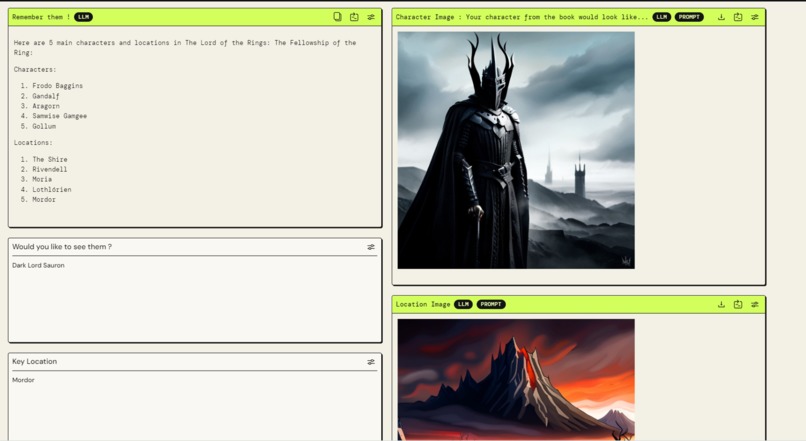The image size is (806, 441).
Task: Click PROMPT badge in Character Image header
Action: [x=689, y=17]
